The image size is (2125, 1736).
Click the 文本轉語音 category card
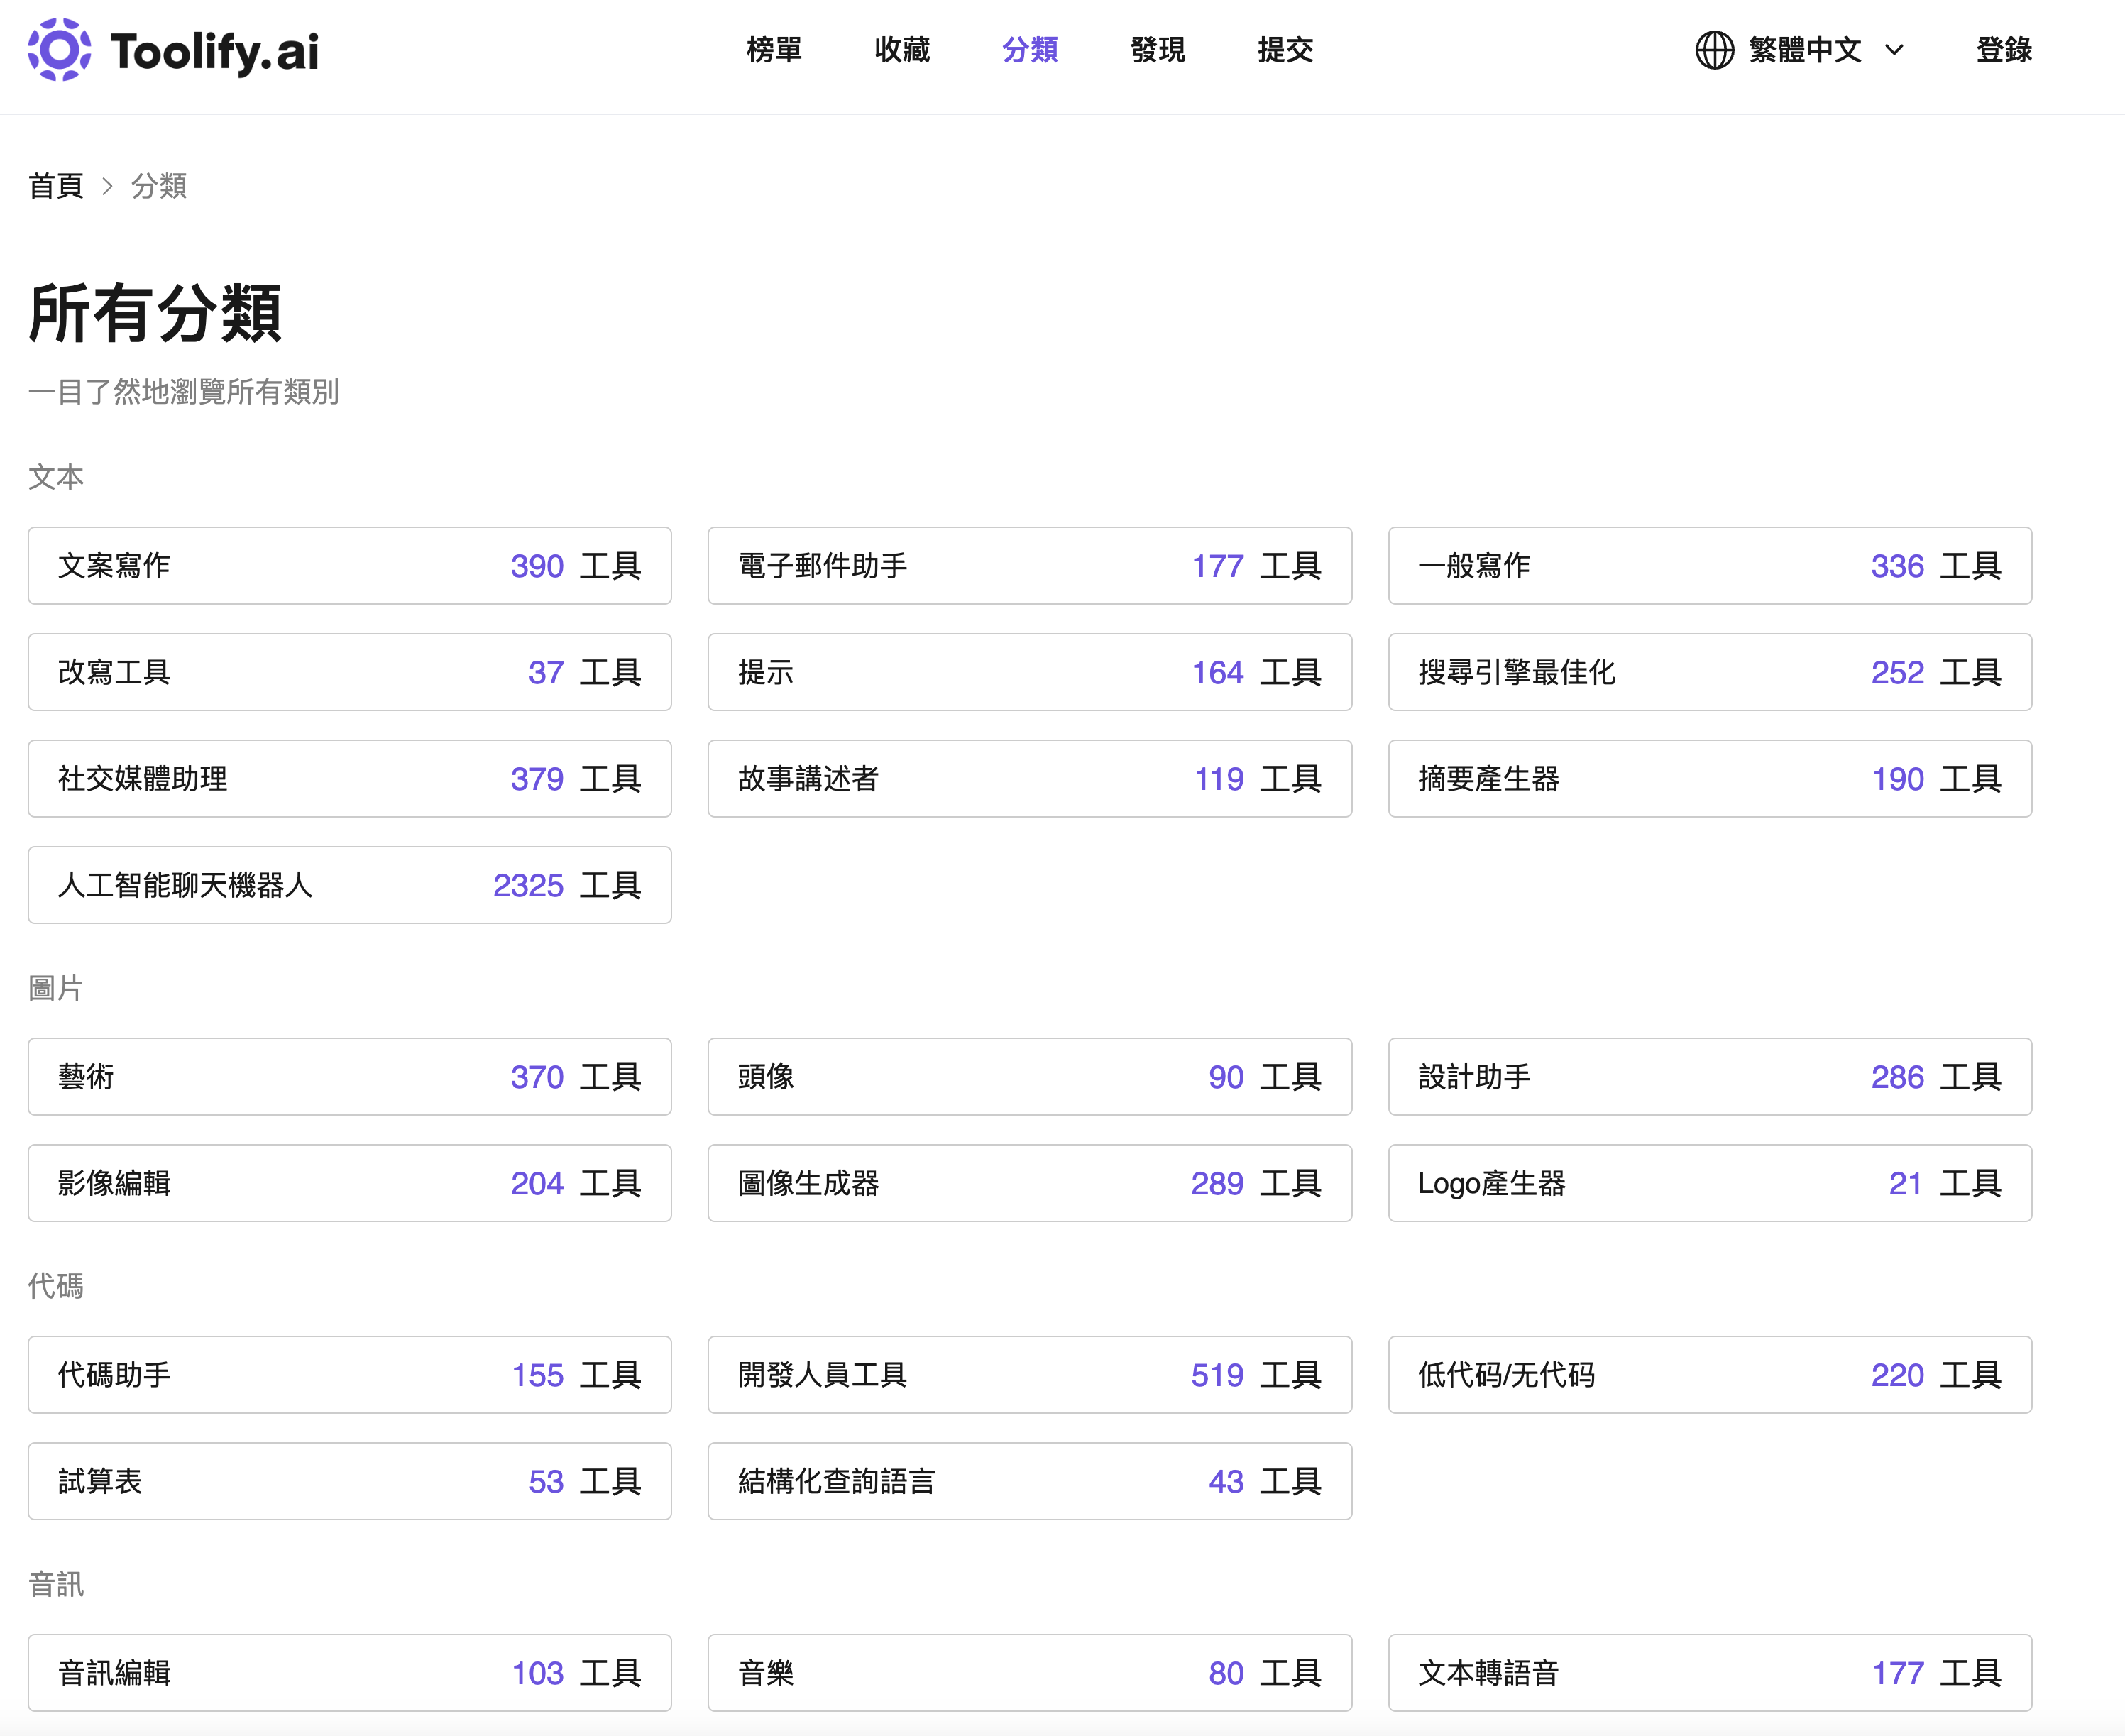click(1709, 1673)
